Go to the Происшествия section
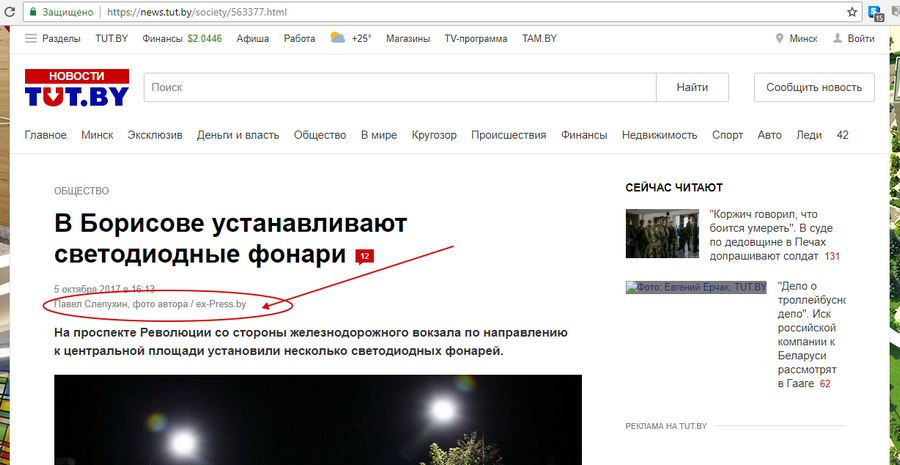 (508, 135)
